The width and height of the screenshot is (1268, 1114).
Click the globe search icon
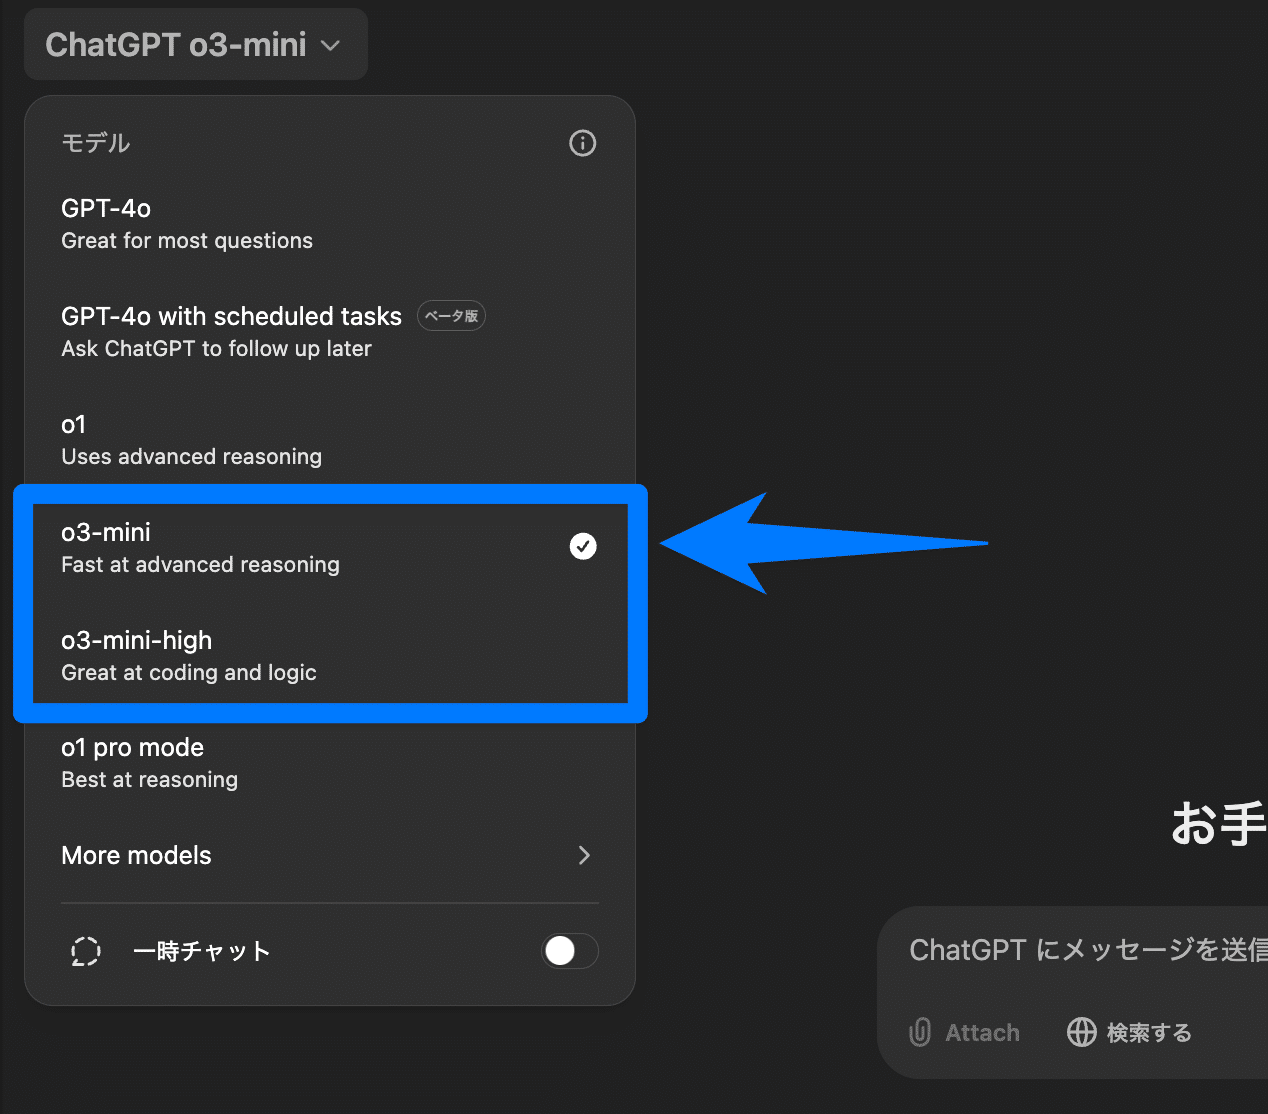point(1081,1032)
